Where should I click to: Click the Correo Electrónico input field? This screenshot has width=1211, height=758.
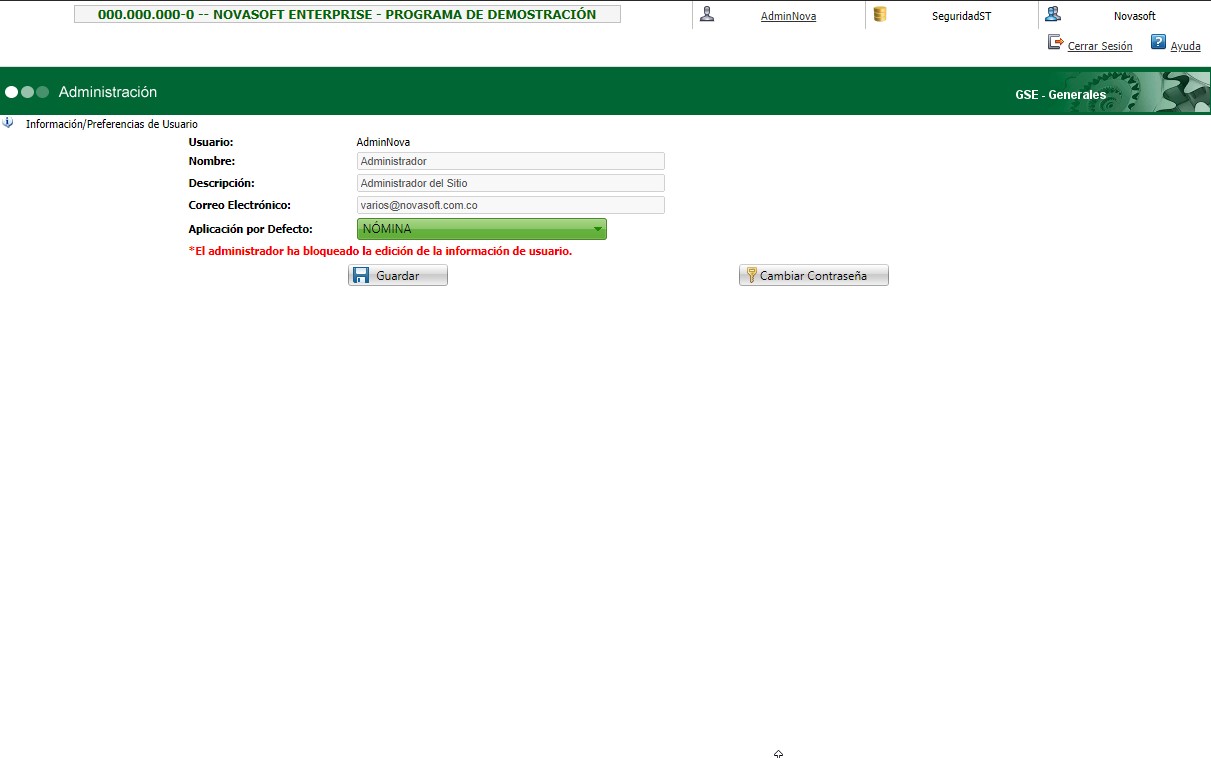[x=511, y=205]
